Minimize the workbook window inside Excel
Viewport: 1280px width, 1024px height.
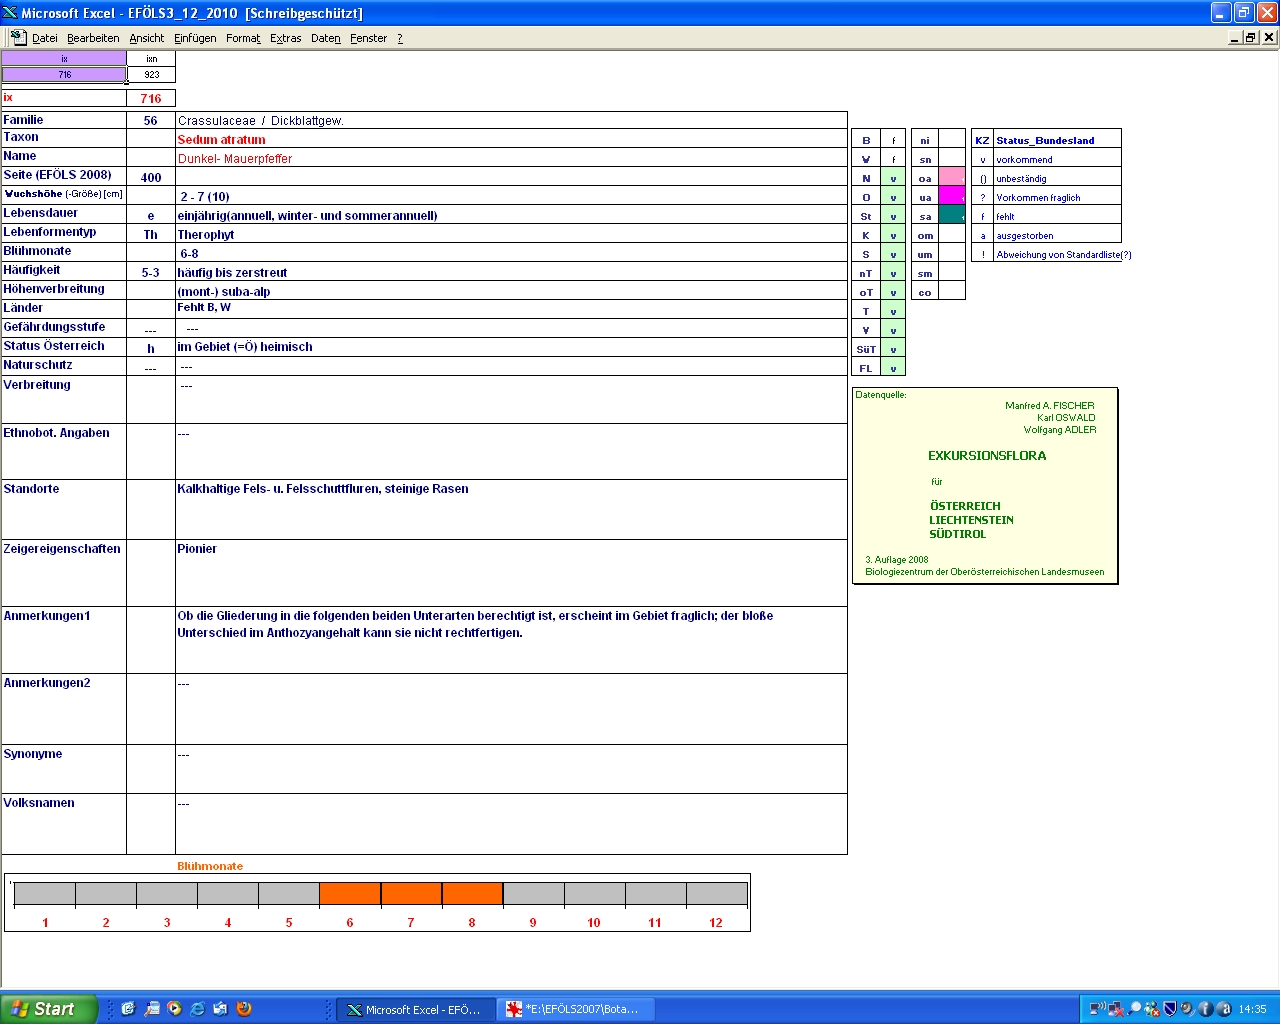(x=1235, y=37)
